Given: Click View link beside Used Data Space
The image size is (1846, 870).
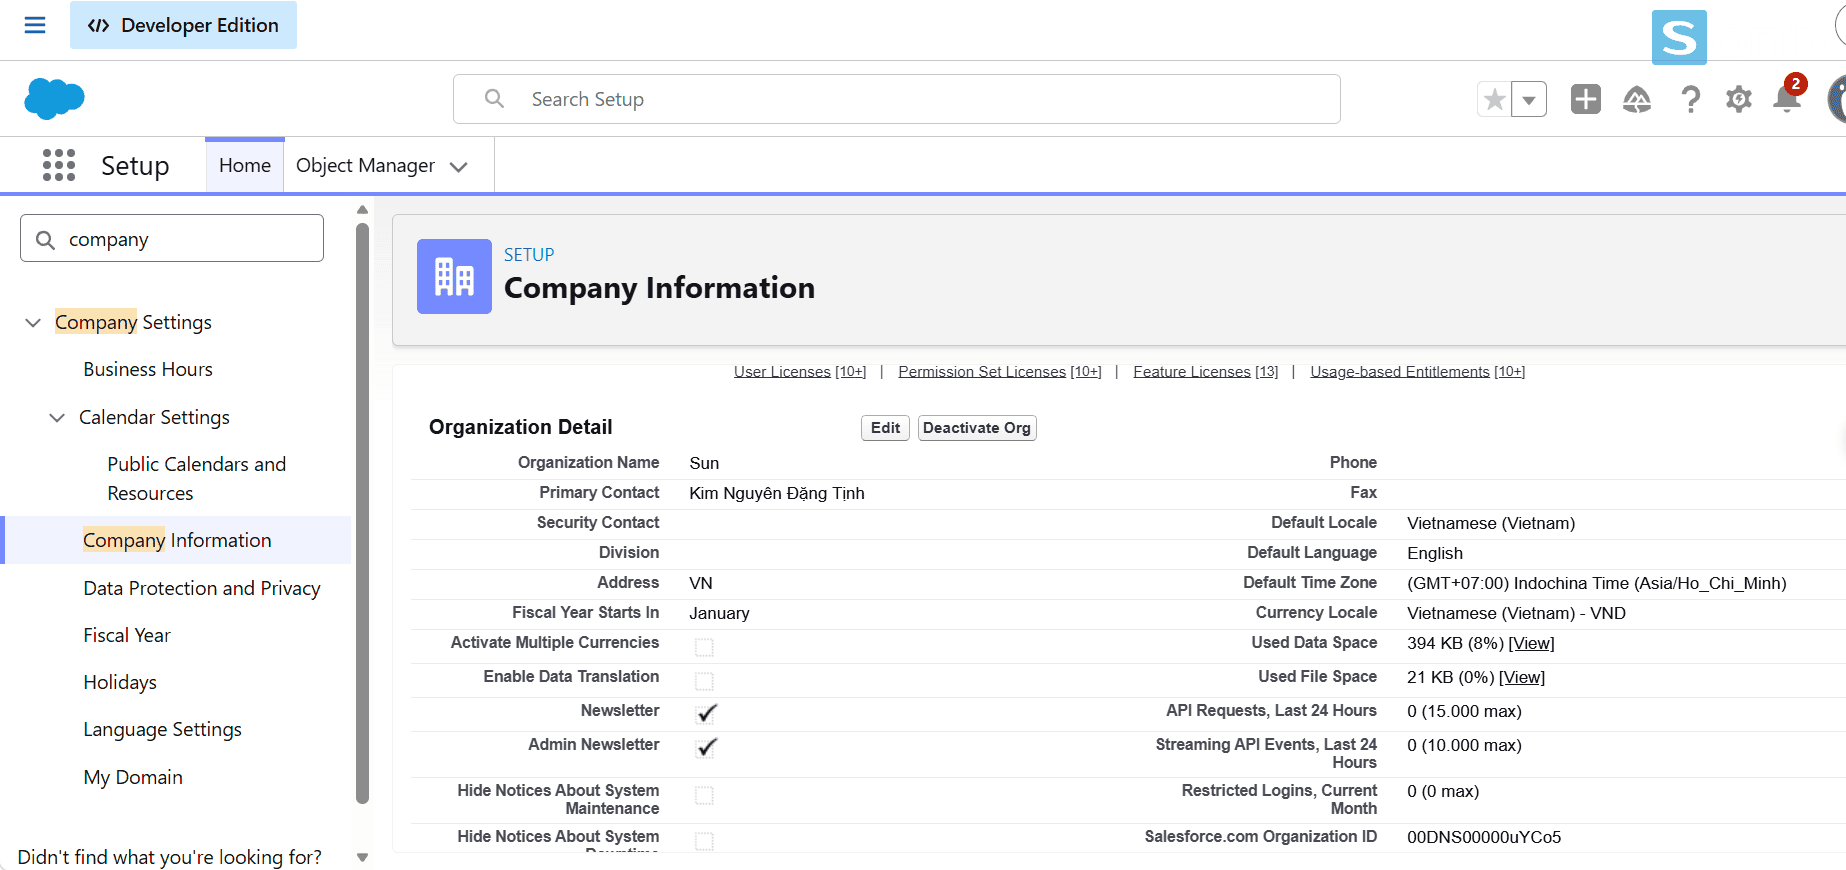Looking at the screenshot, I should [x=1531, y=643].
